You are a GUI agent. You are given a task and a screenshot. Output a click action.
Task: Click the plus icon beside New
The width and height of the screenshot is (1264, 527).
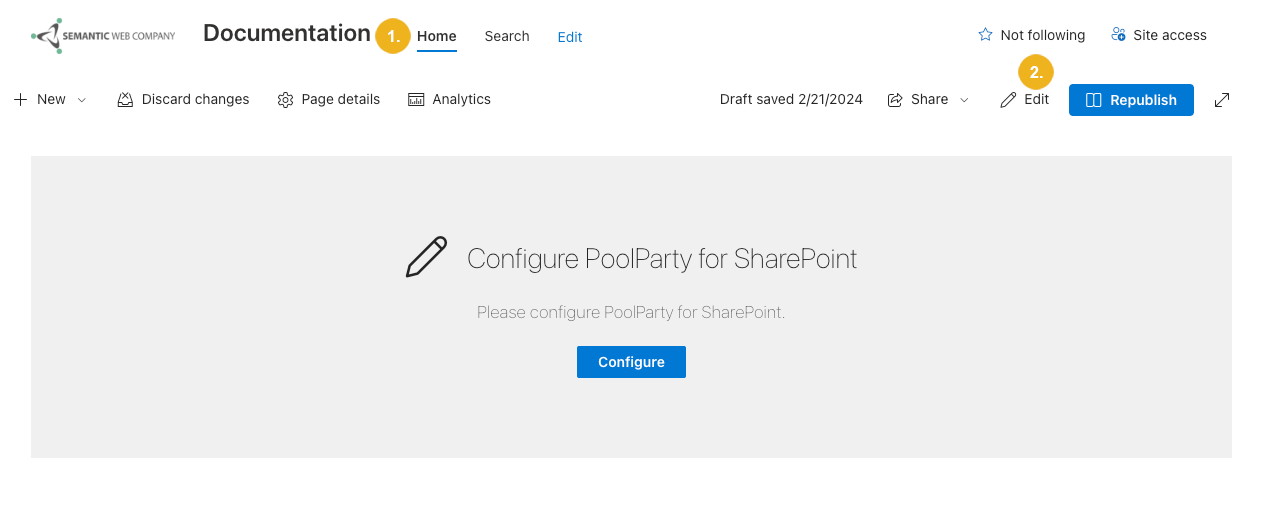(x=20, y=99)
